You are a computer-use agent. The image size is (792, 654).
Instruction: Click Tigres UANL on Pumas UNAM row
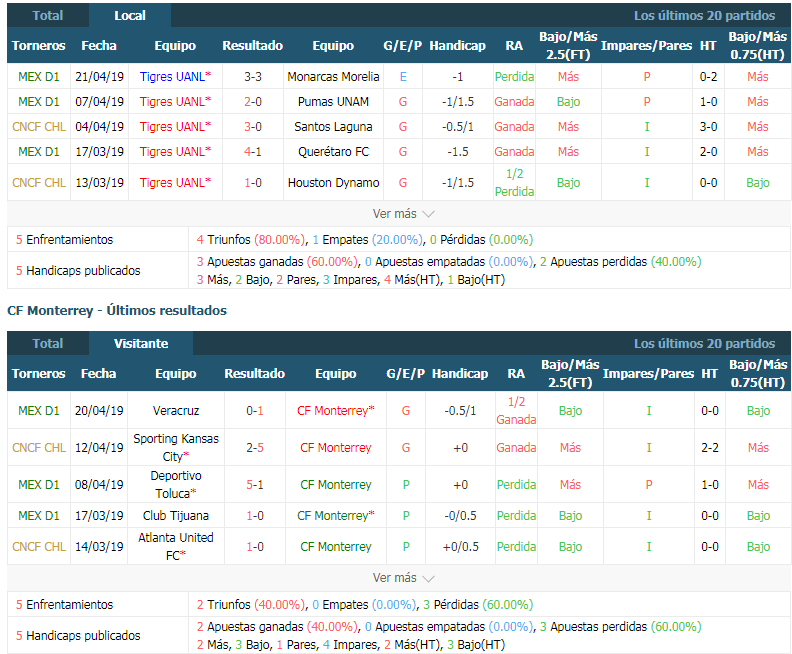click(x=175, y=102)
